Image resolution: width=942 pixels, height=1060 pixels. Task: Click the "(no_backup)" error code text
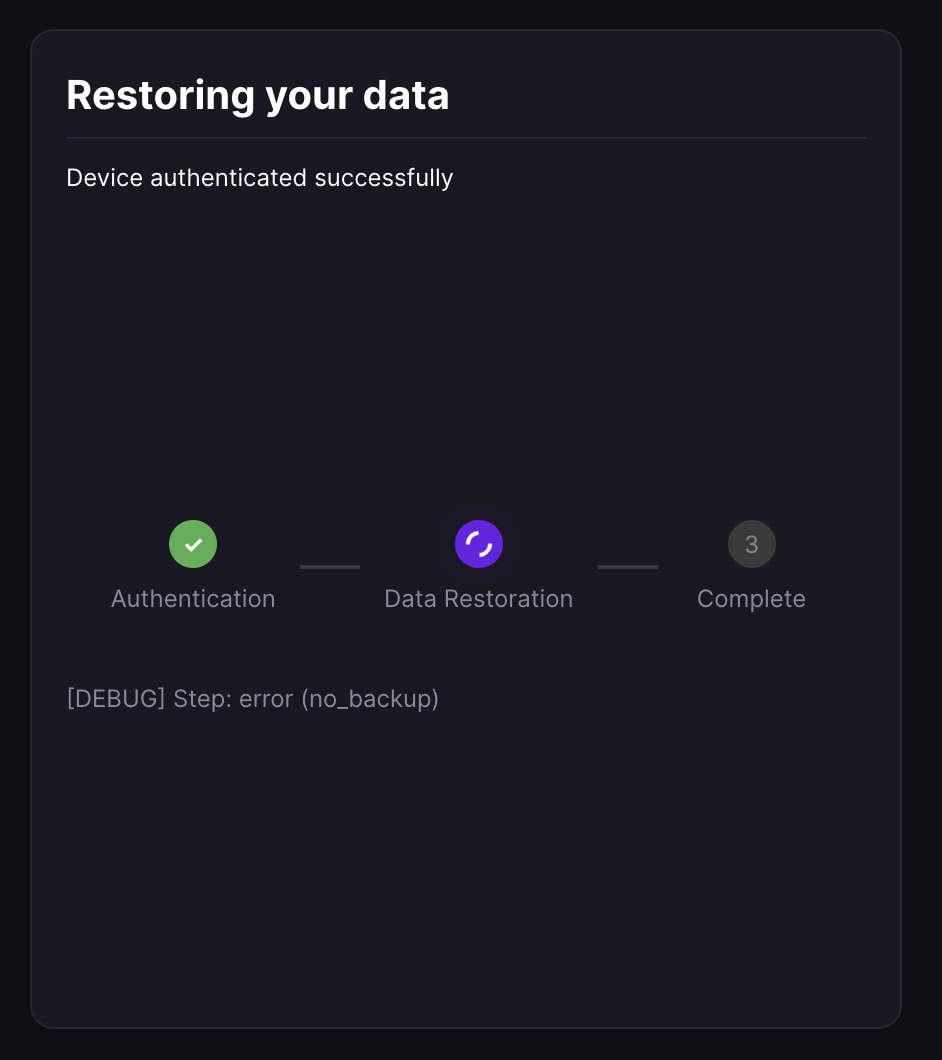point(370,698)
